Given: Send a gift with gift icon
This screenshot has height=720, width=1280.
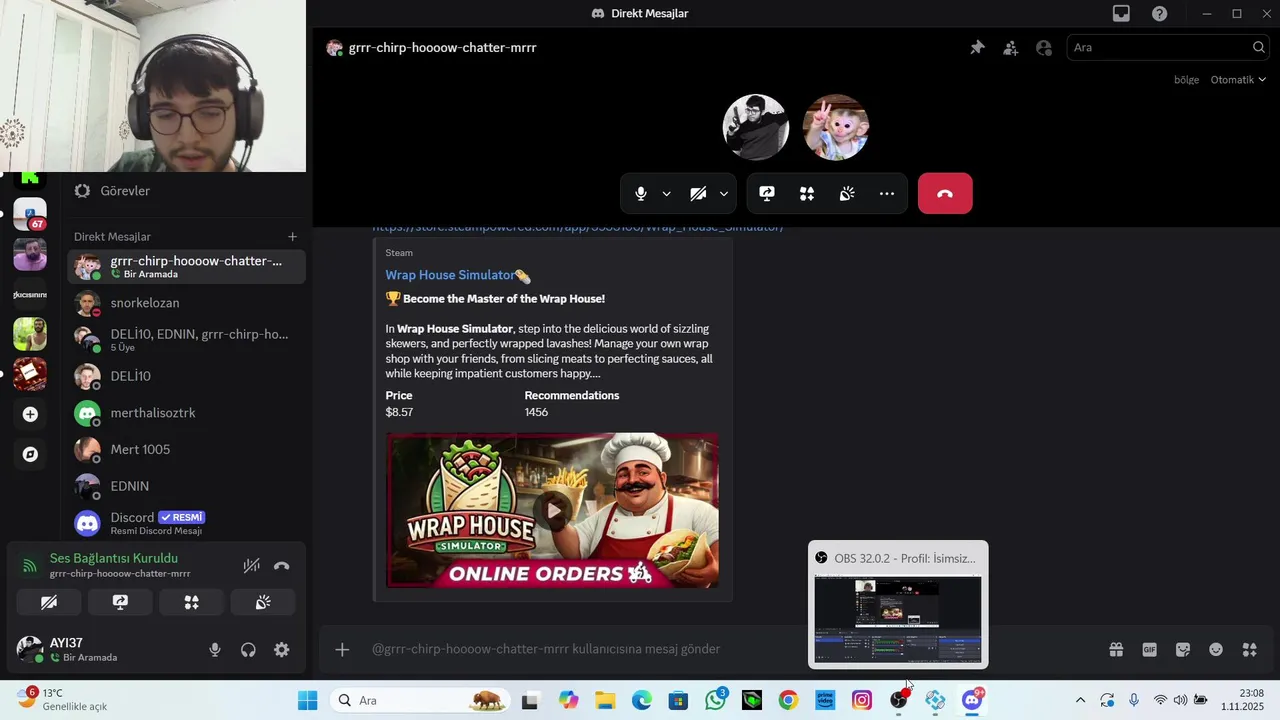Looking at the screenshot, I should [1116, 649].
